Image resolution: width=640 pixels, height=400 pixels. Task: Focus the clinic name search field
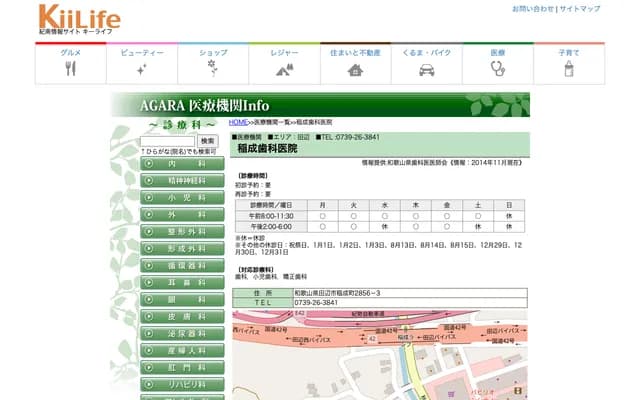167,141
